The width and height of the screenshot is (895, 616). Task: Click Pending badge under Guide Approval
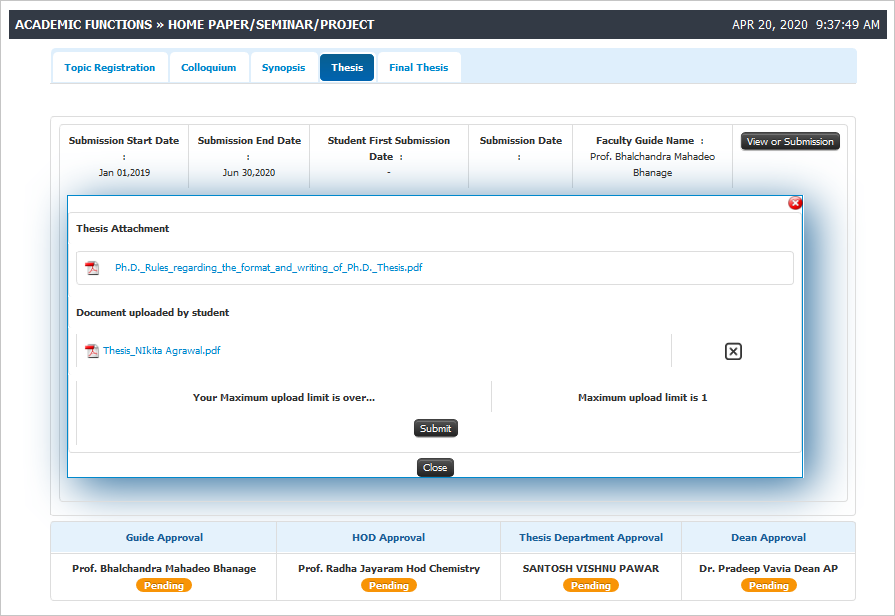[x=164, y=585]
